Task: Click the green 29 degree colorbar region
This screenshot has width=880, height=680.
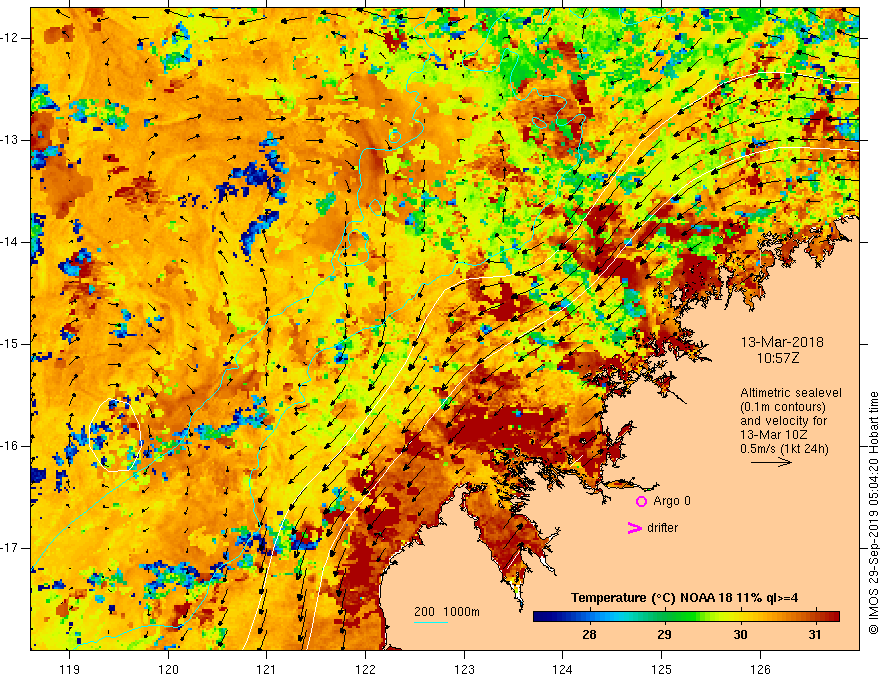Action: [x=664, y=617]
